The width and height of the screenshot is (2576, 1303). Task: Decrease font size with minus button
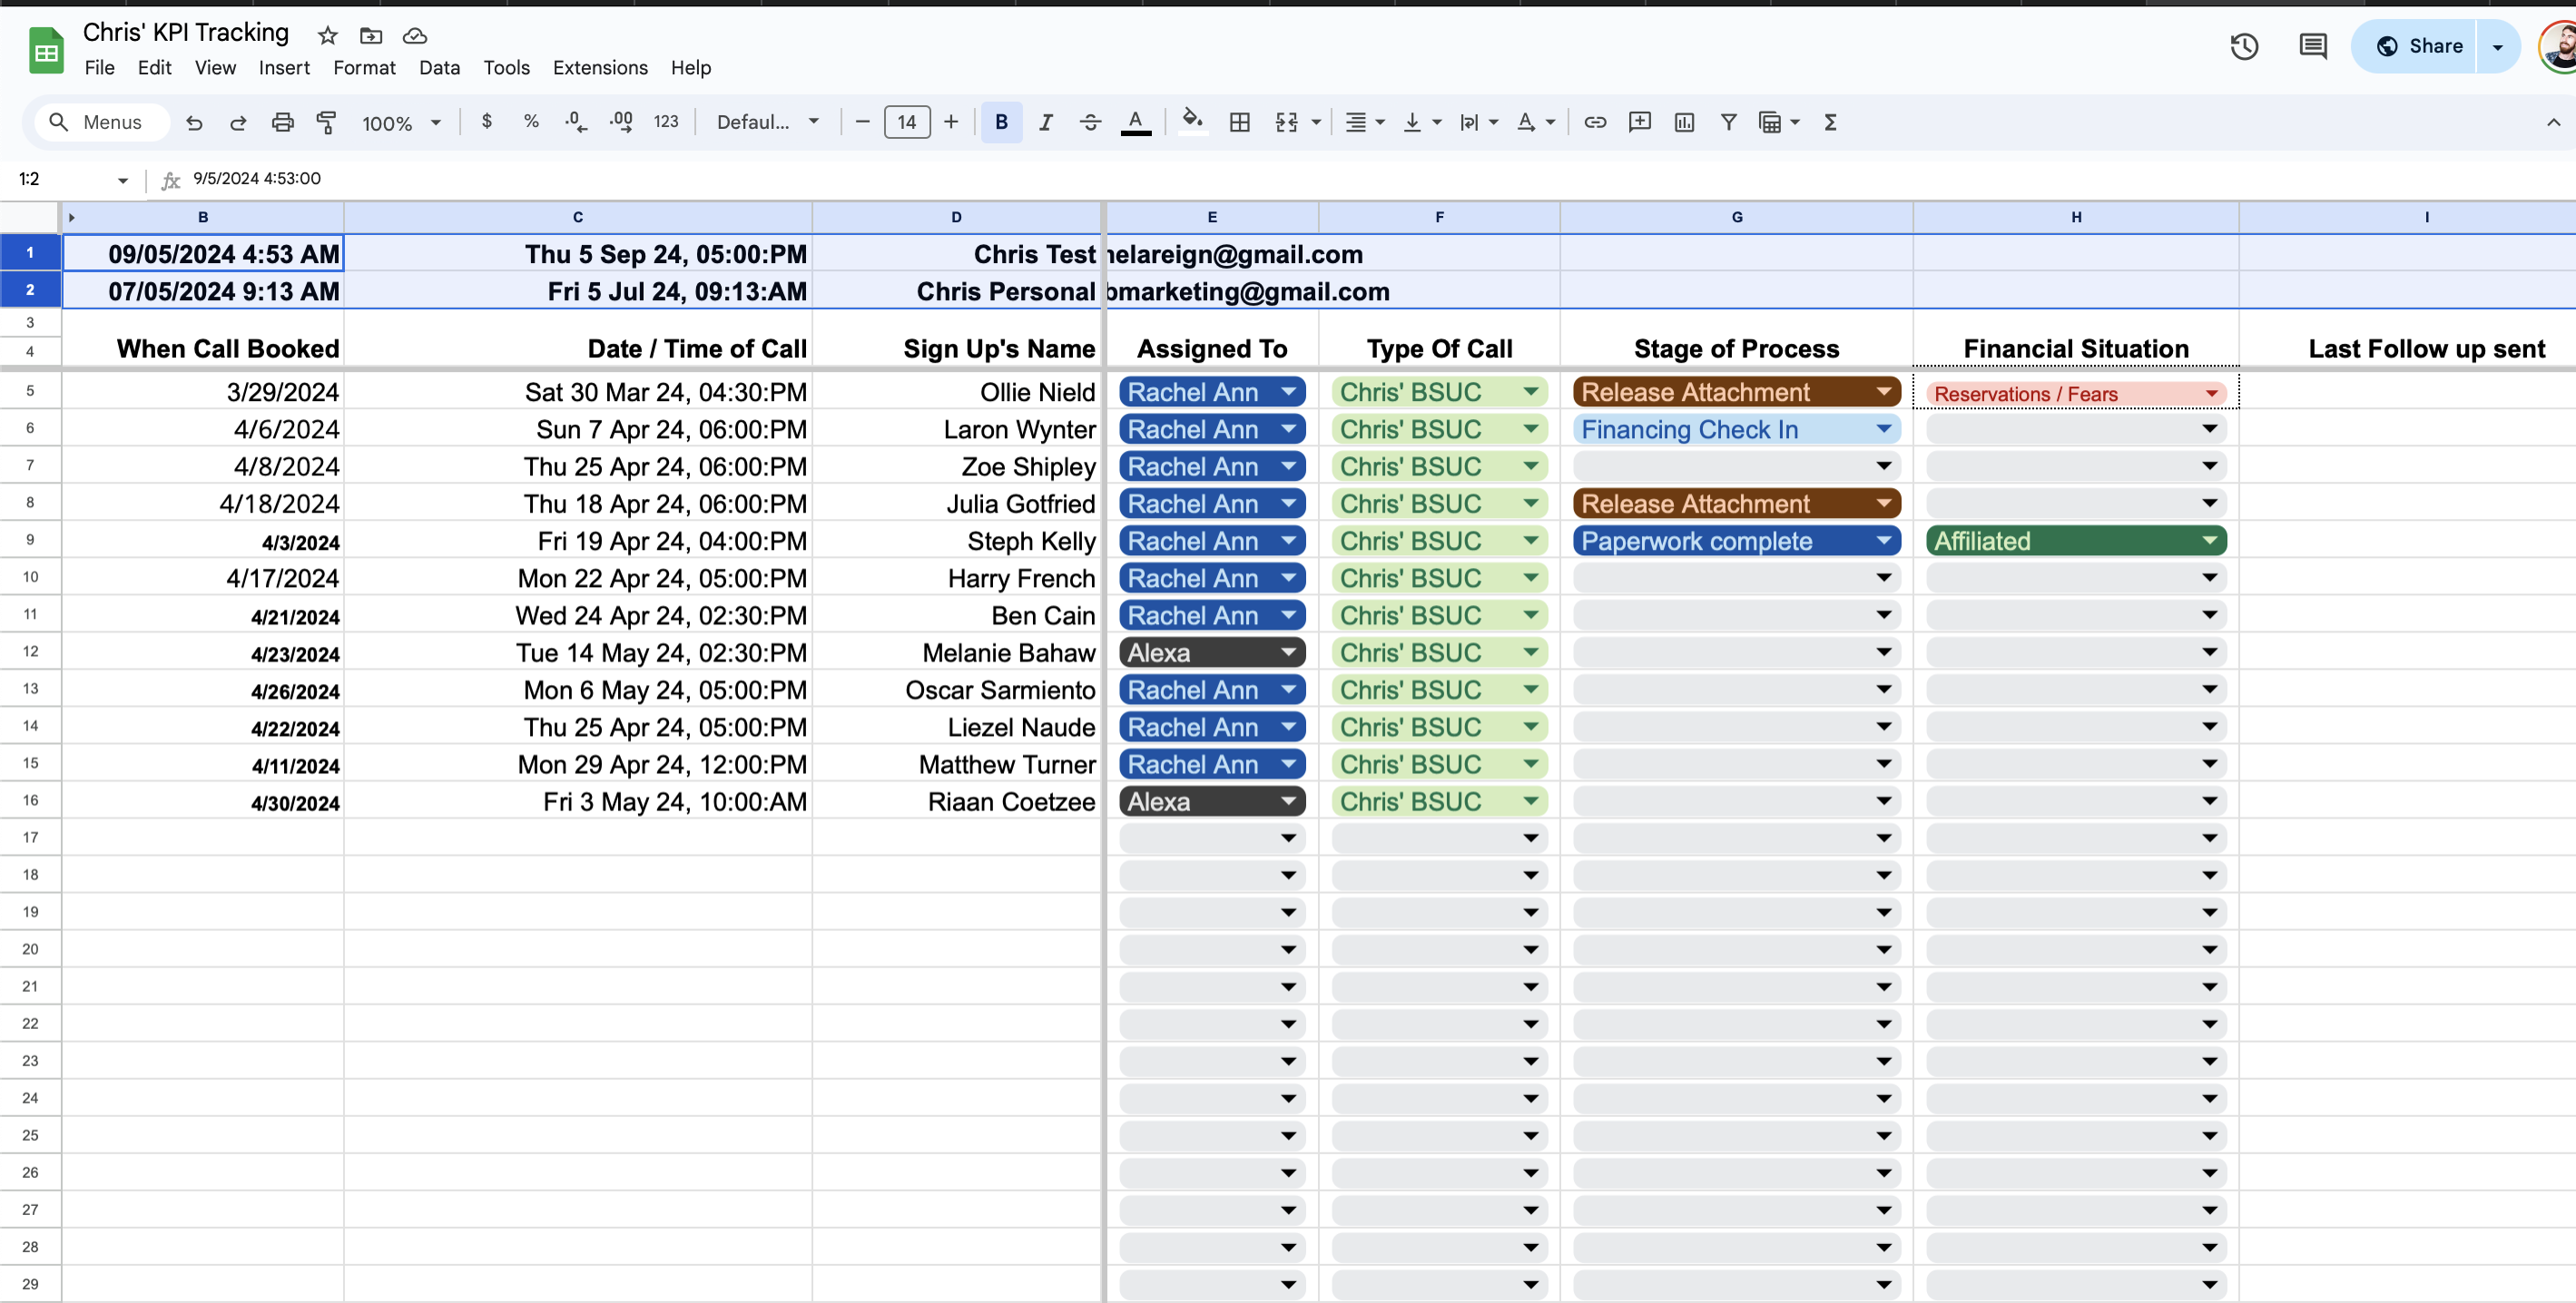coord(863,122)
